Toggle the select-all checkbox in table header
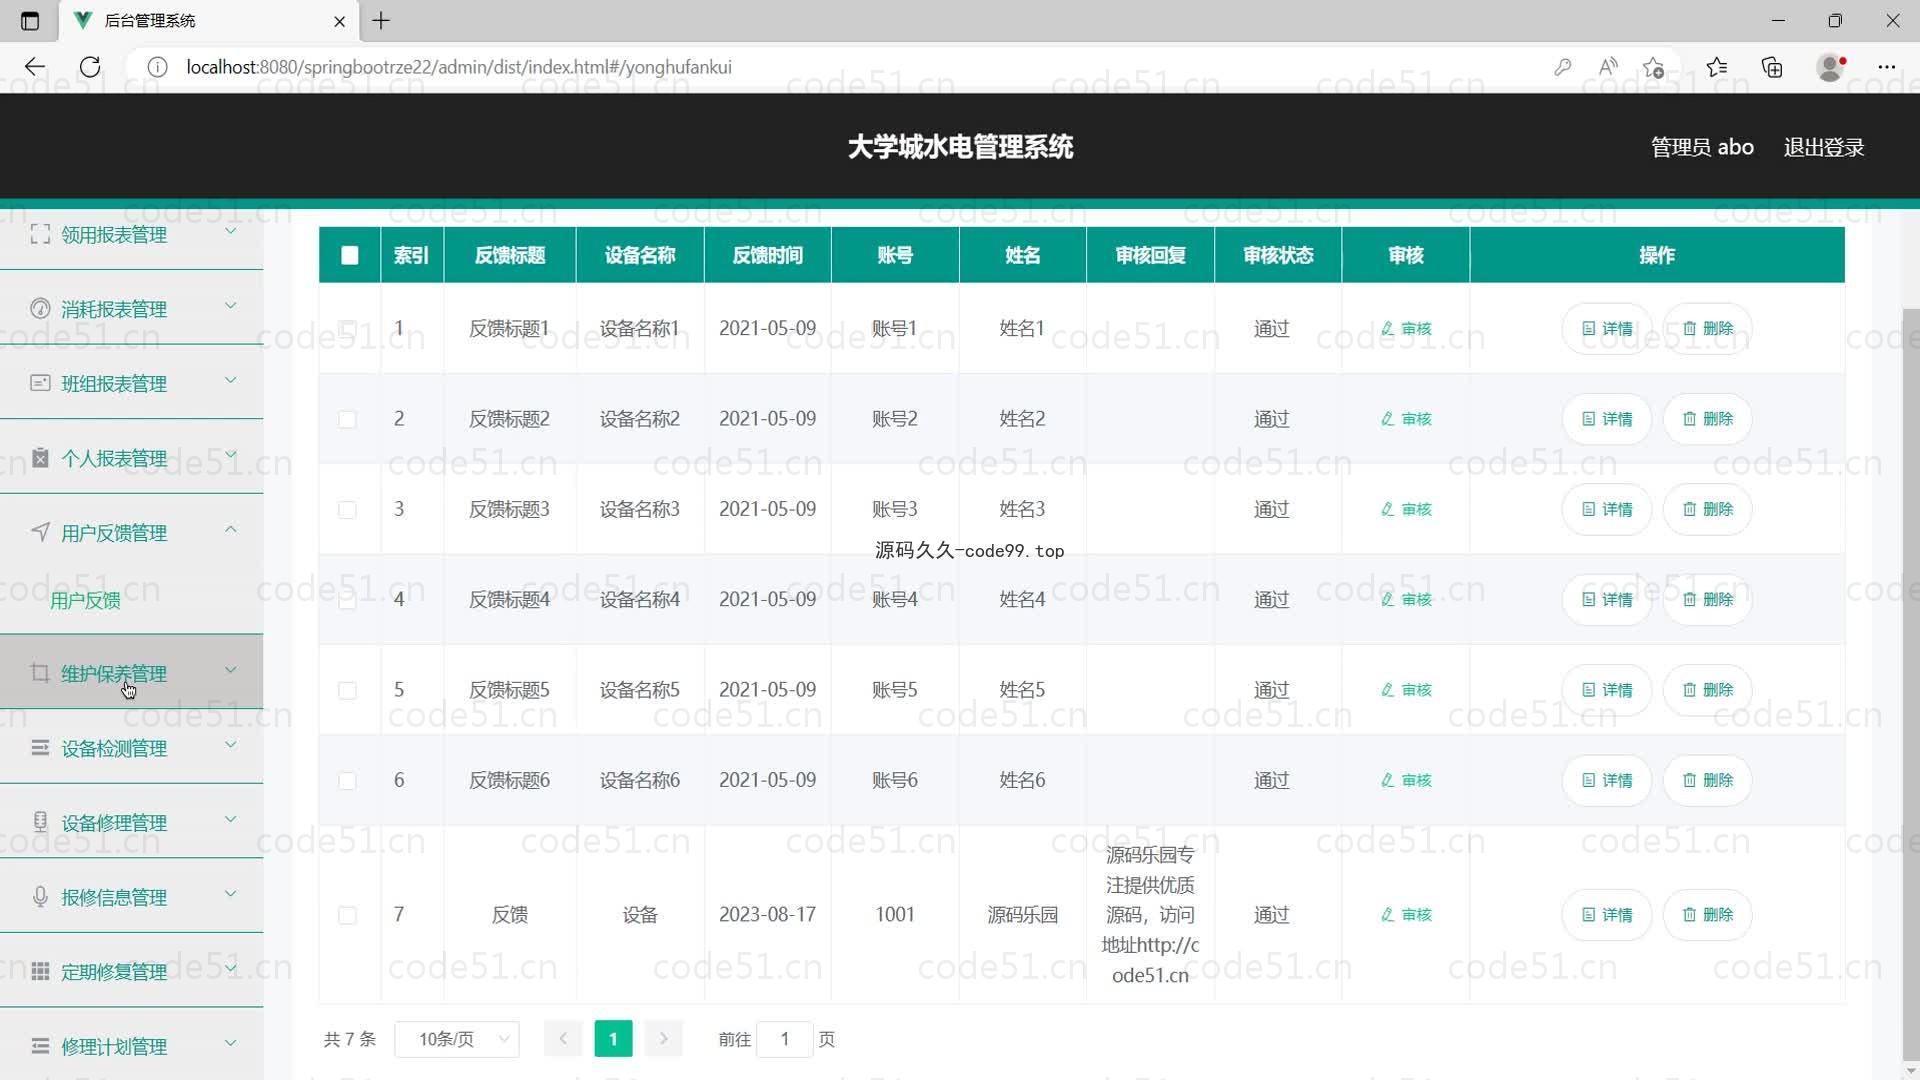 [x=349, y=255]
